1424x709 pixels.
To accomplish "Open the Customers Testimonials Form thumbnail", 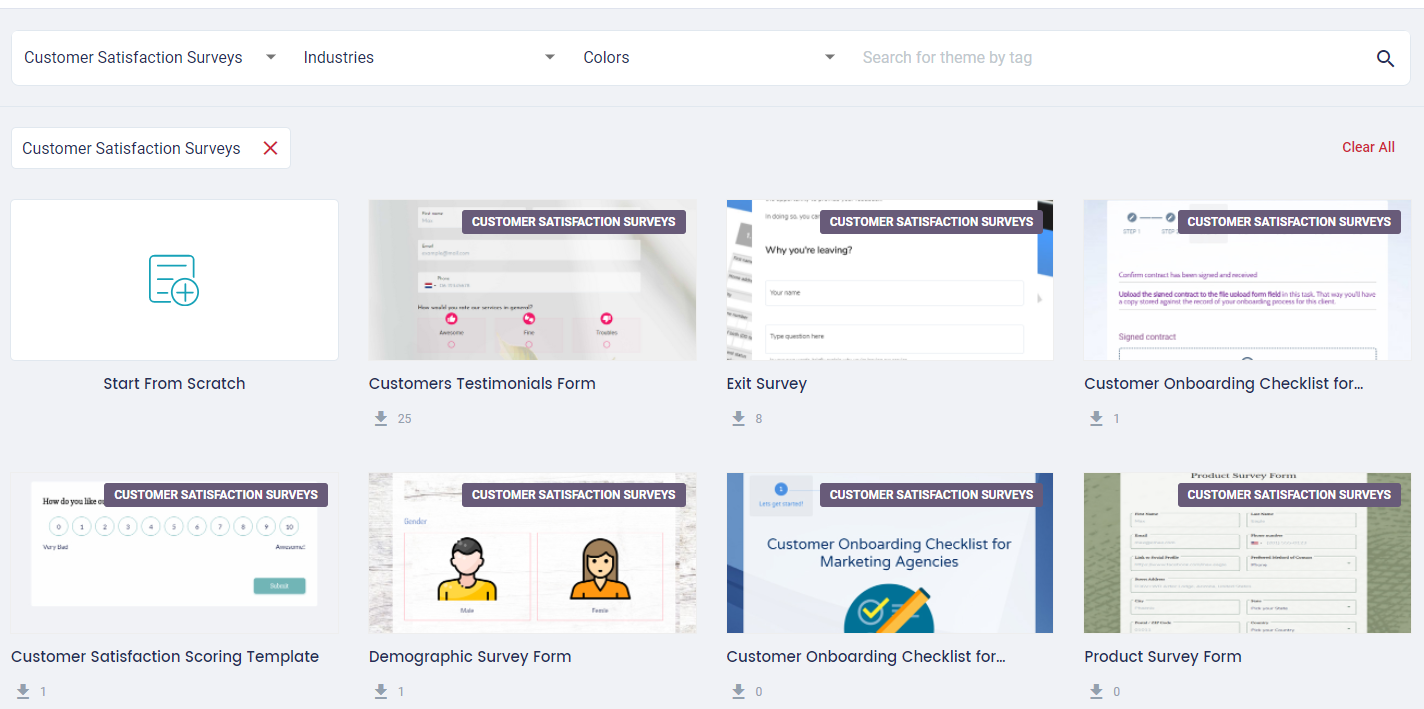I will pyautogui.click(x=532, y=280).
